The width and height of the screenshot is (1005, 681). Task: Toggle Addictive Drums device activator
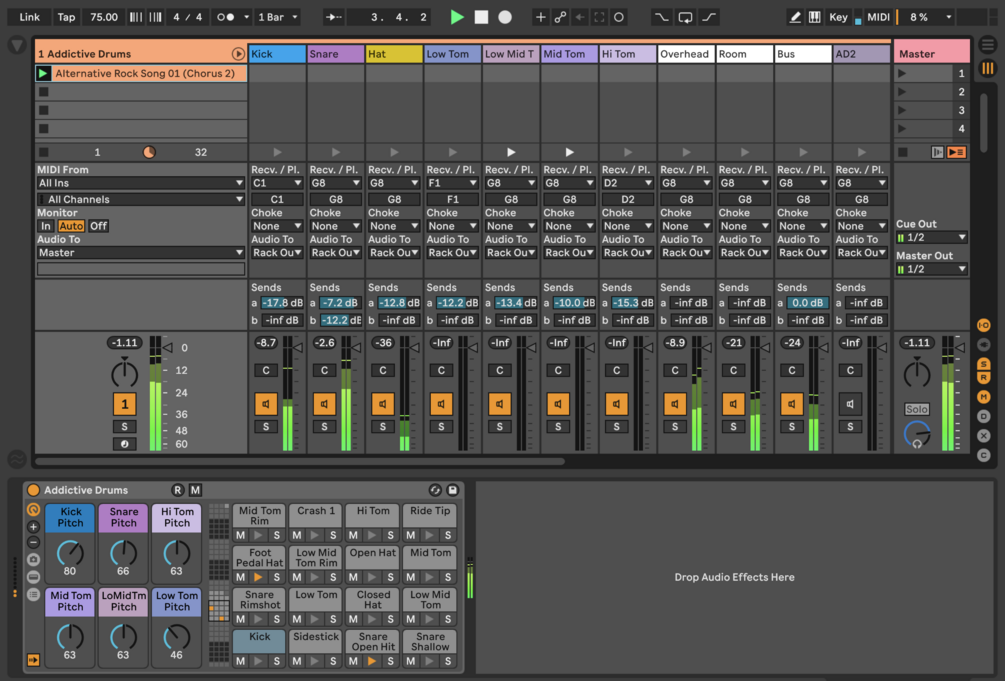(33, 490)
